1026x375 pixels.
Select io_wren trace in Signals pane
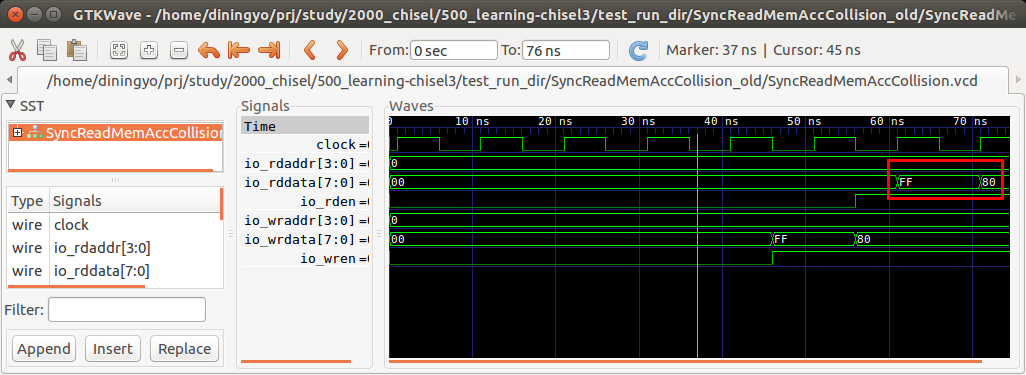[x=305, y=259]
